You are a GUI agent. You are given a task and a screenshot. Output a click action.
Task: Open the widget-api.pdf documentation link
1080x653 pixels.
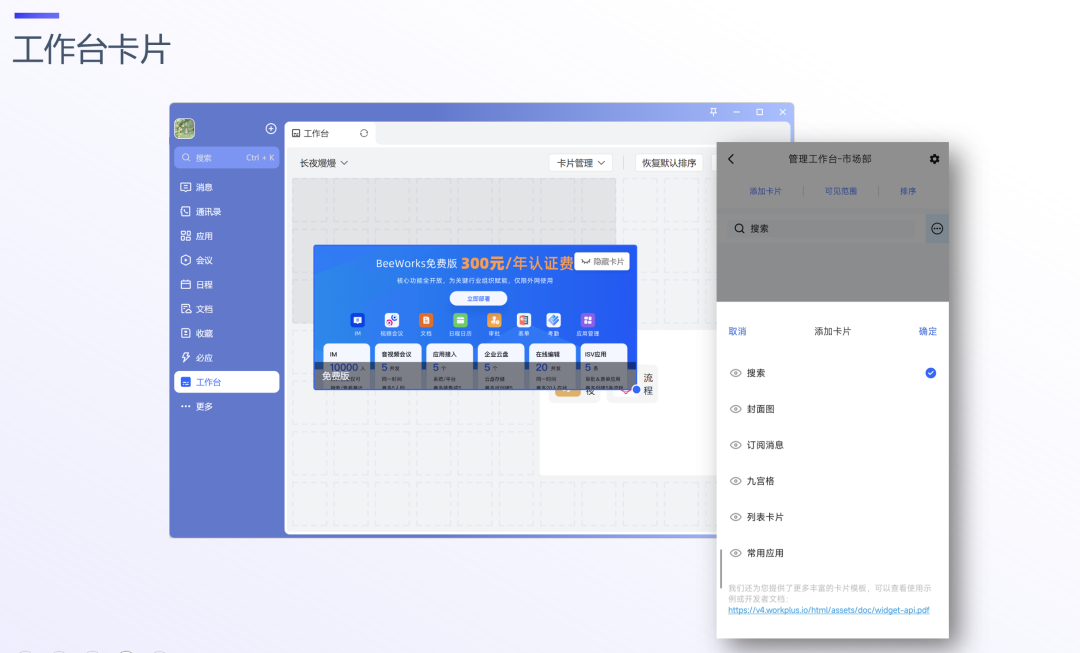[x=828, y=609]
